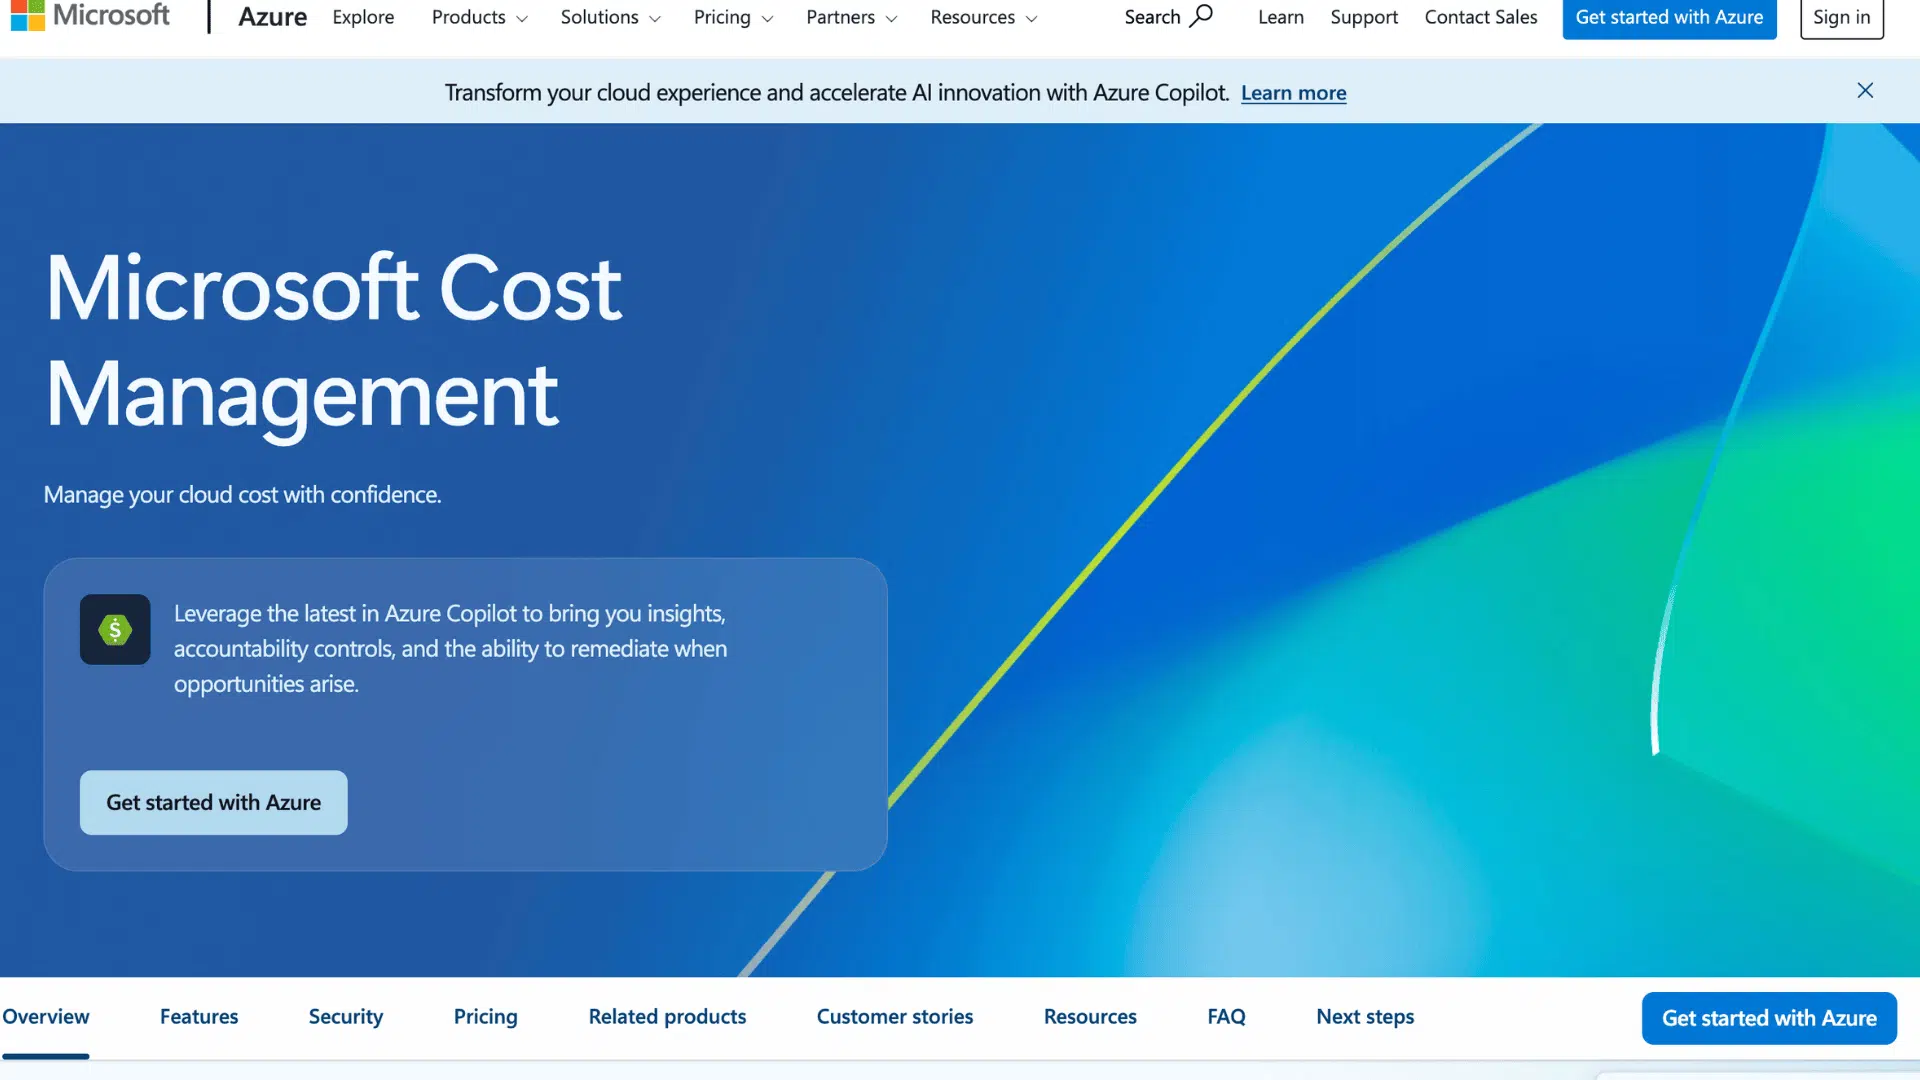Open the Solutions menu

609,17
